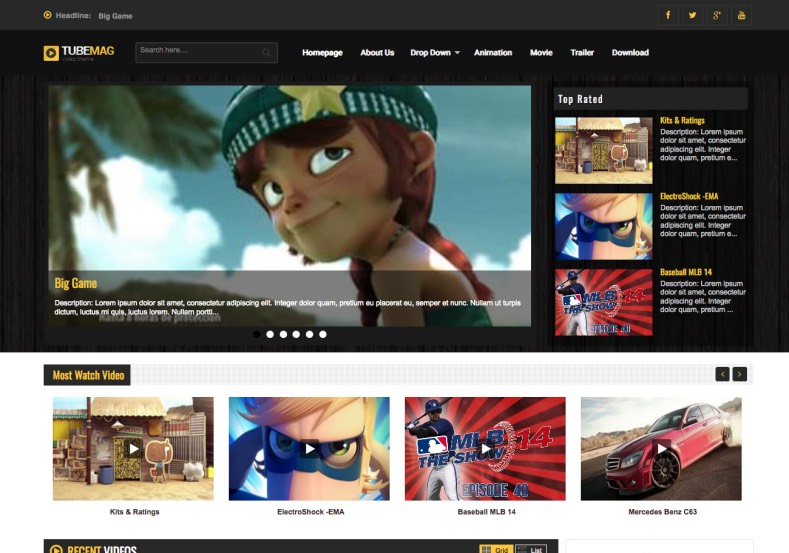Click next arrow in Most Watch Video
This screenshot has height=553, width=789.
click(x=740, y=374)
